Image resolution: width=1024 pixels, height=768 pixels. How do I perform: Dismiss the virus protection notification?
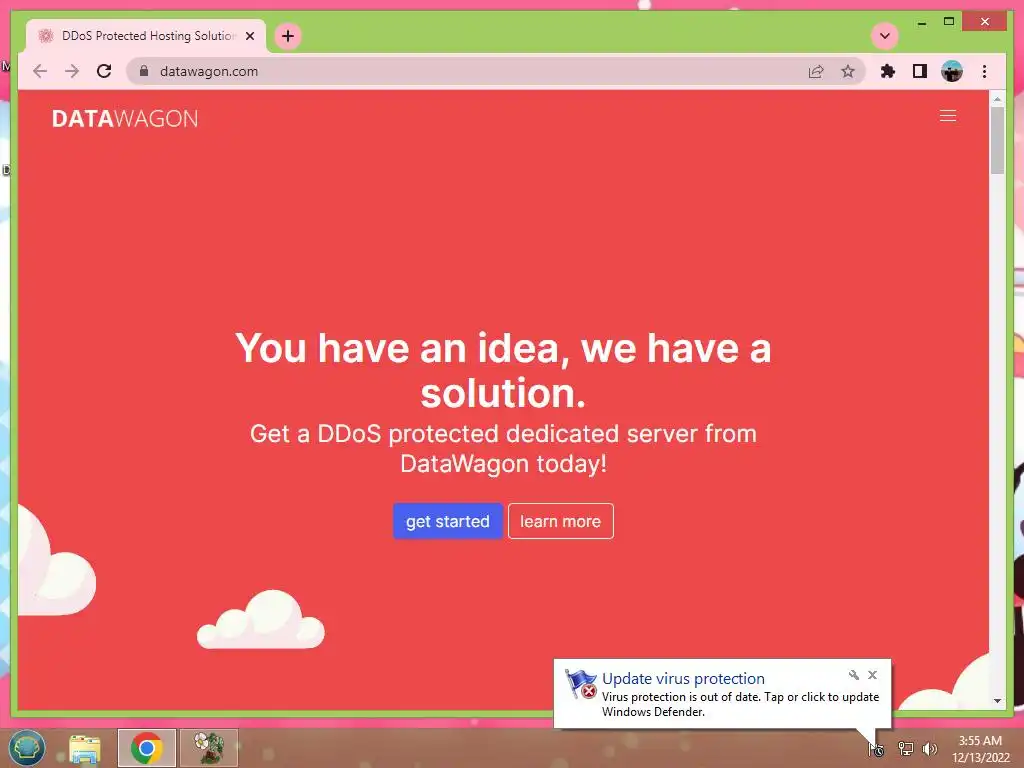[x=872, y=675]
